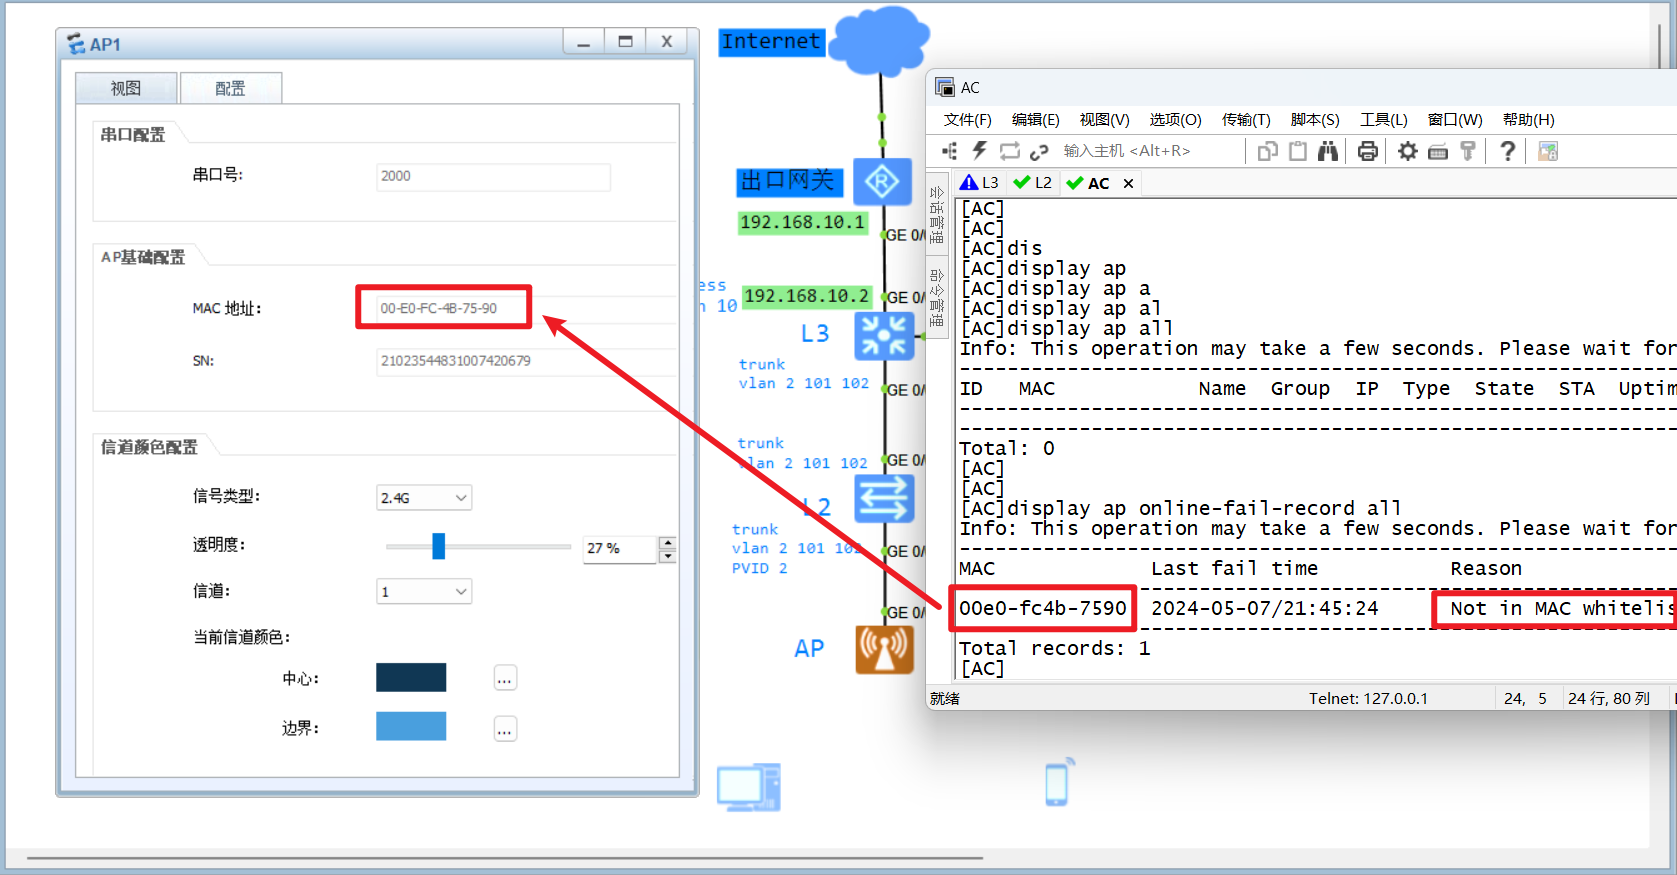The image size is (1677, 875).
Task: Open the 选项(O) menu
Action: 1175,120
